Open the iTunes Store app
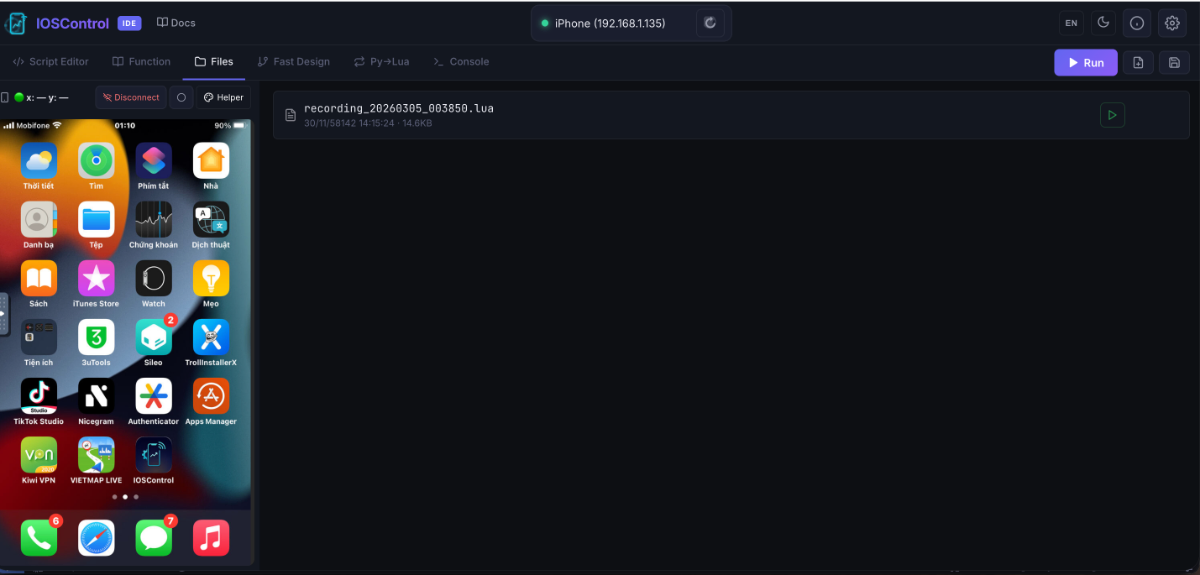The width and height of the screenshot is (1200, 575). [x=96, y=278]
